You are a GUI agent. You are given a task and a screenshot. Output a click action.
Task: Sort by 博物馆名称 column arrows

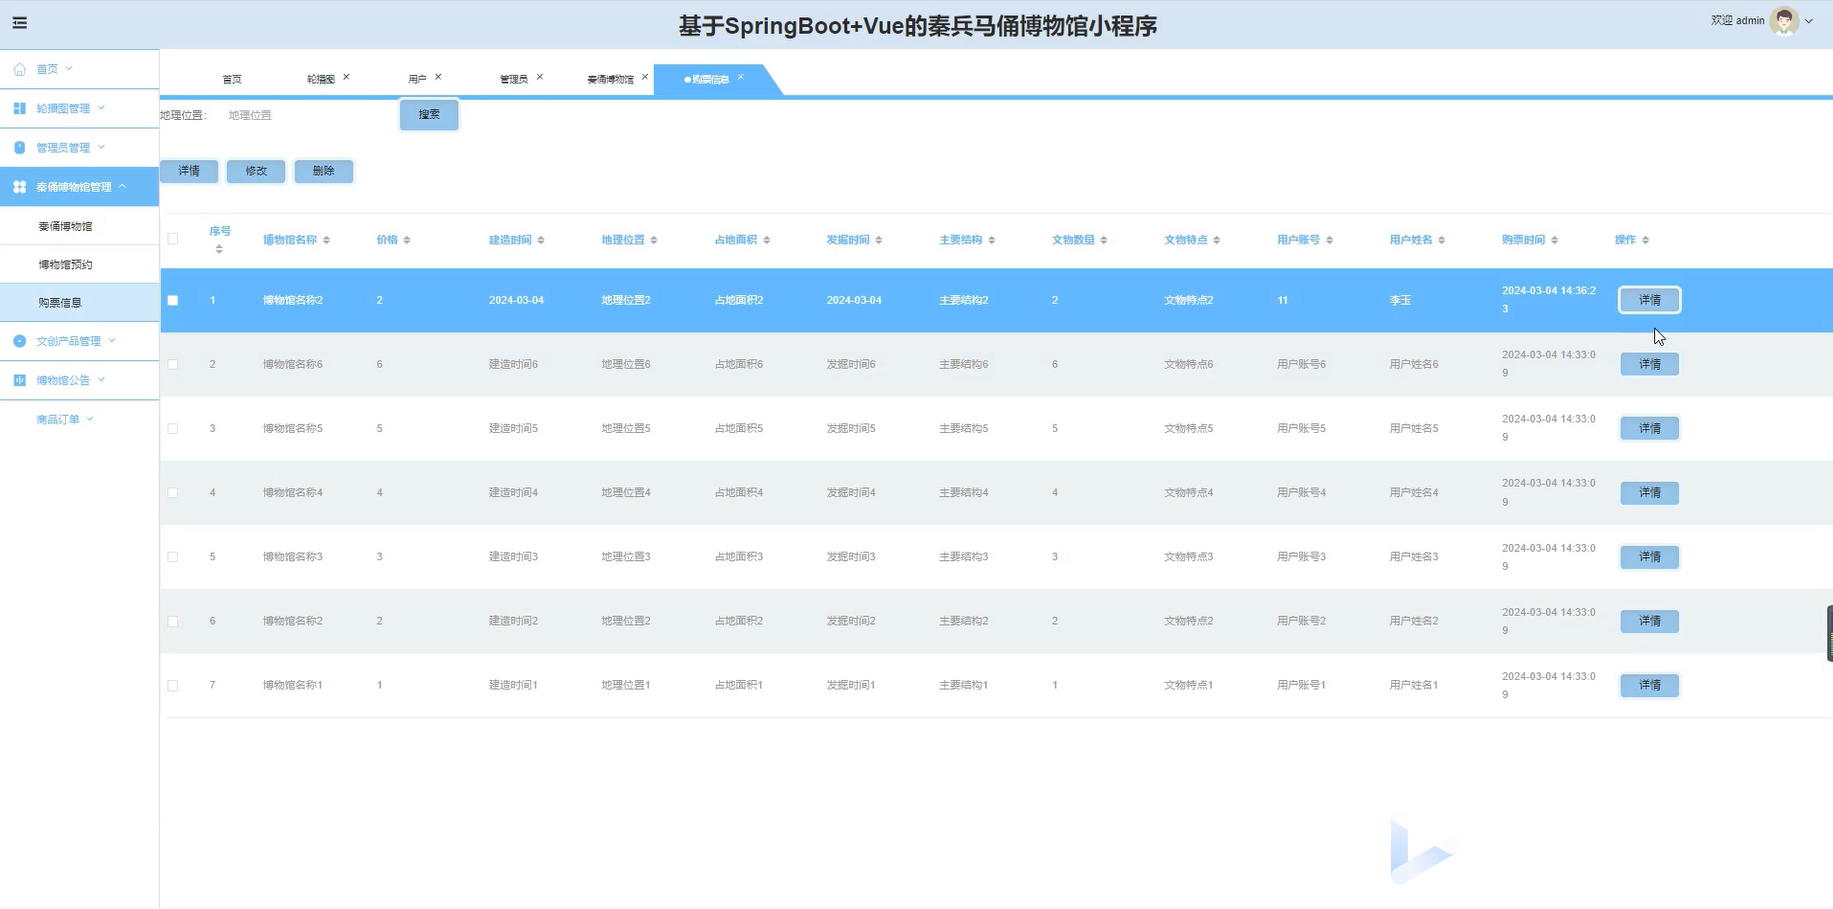326,240
